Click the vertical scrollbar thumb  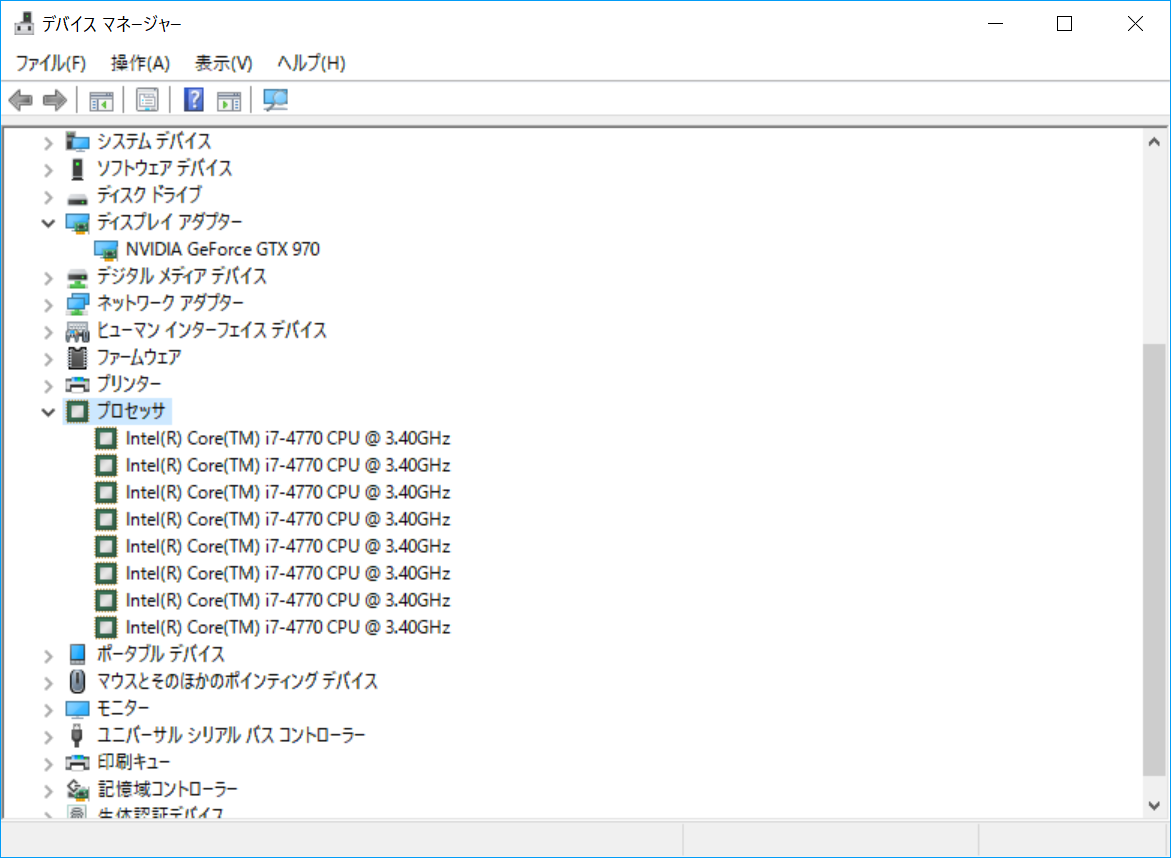pyautogui.click(x=1154, y=560)
